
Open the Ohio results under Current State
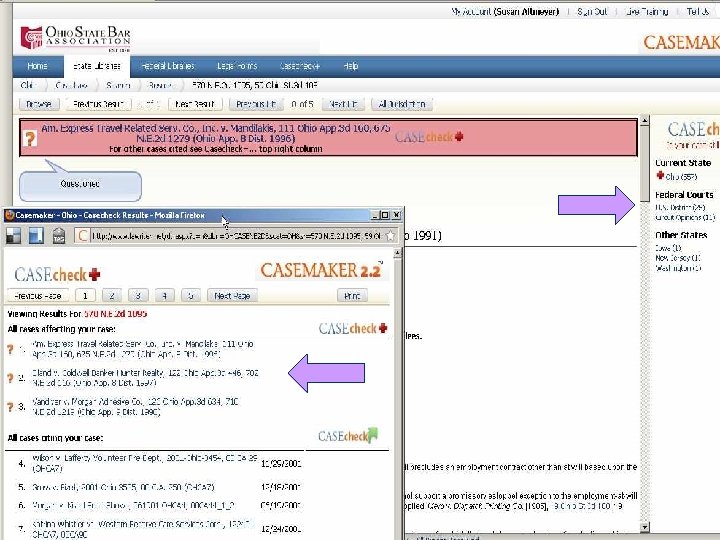click(x=681, y=177)
